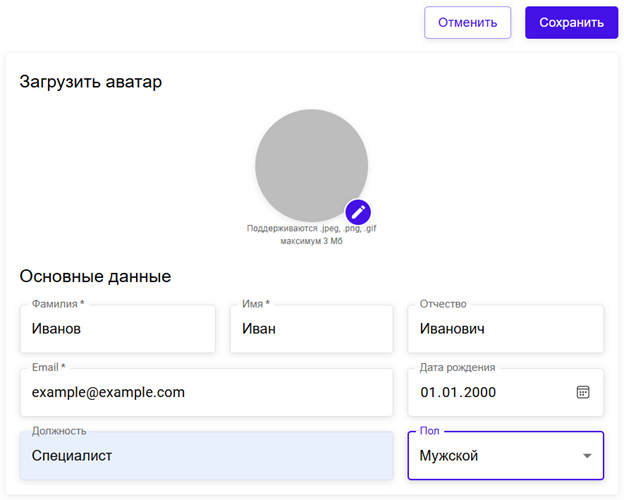Click the pencil edit avatar icon
Viewport: 624px width, 500px height.
pos(358,212)
